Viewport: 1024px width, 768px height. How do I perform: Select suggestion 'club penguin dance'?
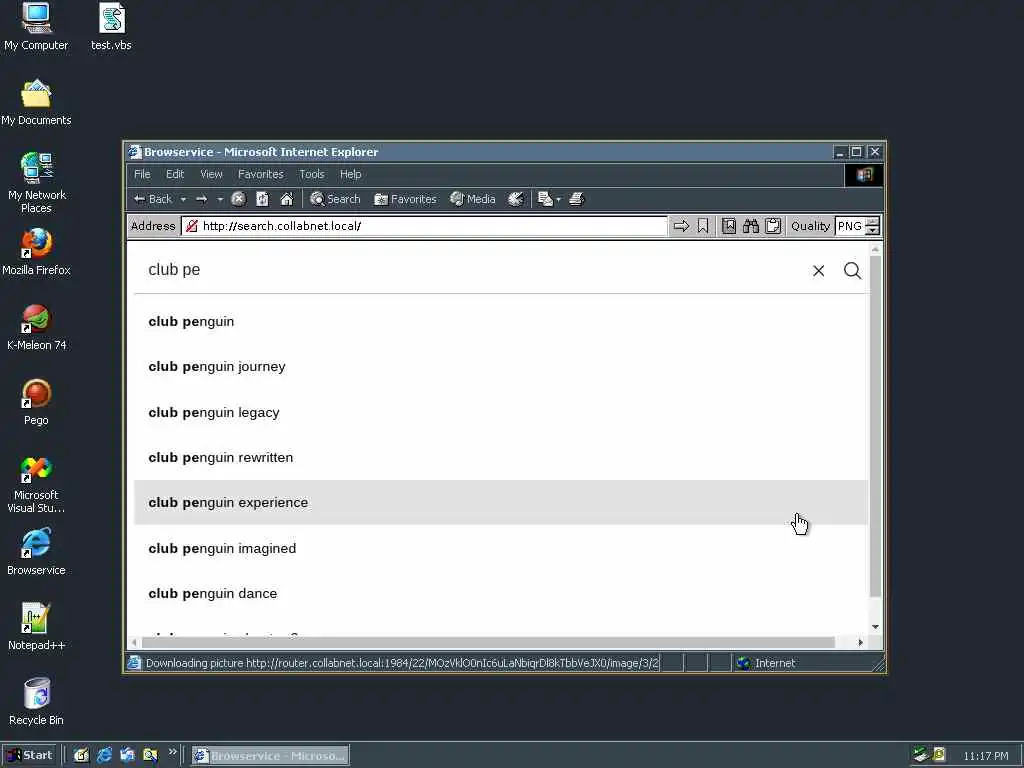click(501, 593)
